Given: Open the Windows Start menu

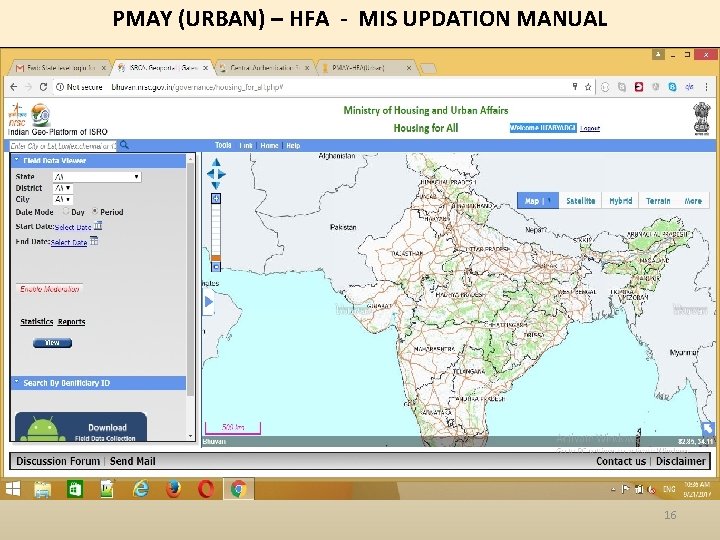Looking at the screenshot, I should click(x=13, y=489).
